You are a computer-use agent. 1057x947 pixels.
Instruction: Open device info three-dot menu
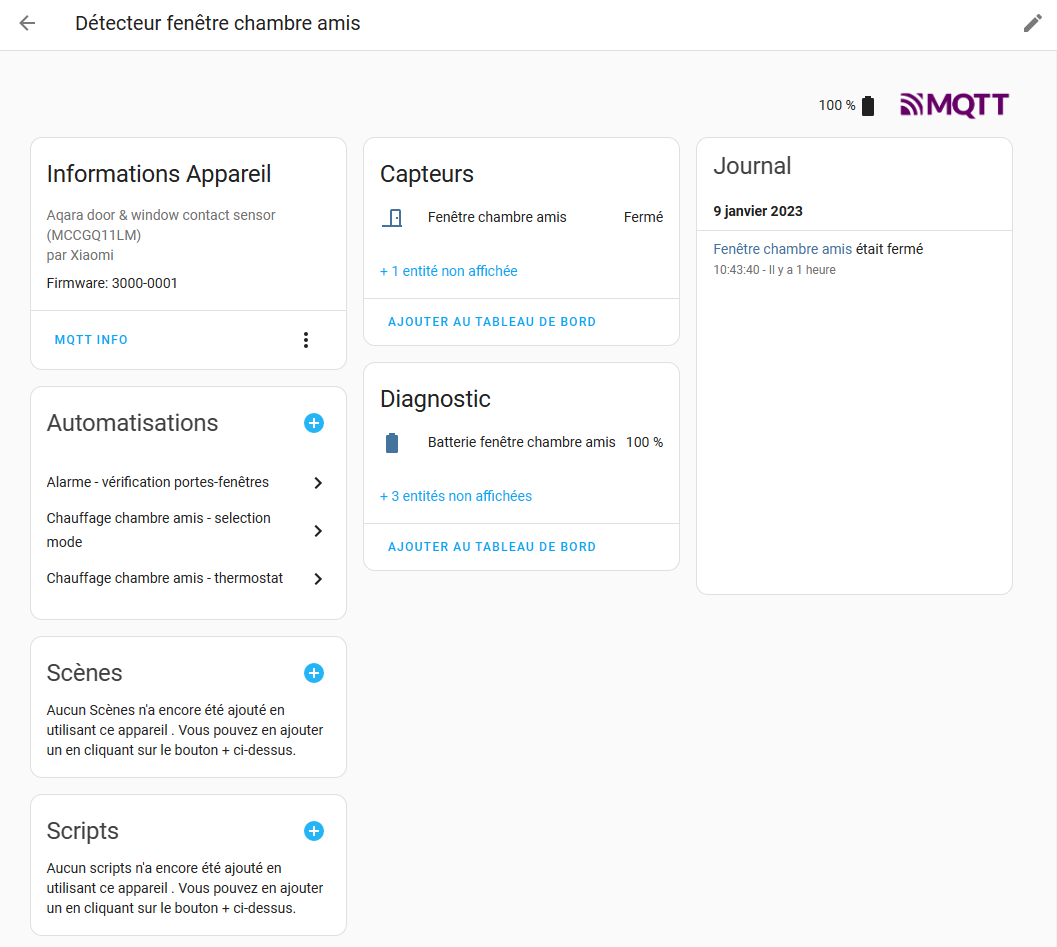coord(306,340)
